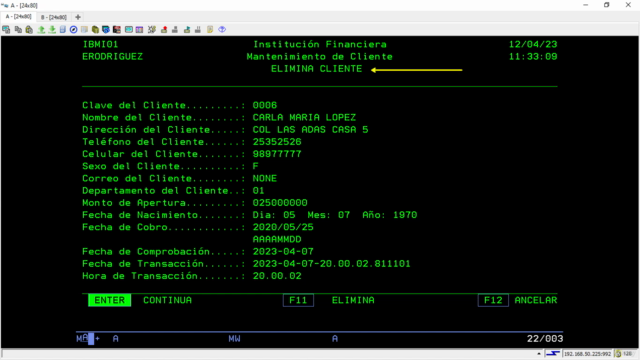Click the birth year 1970

405,215
